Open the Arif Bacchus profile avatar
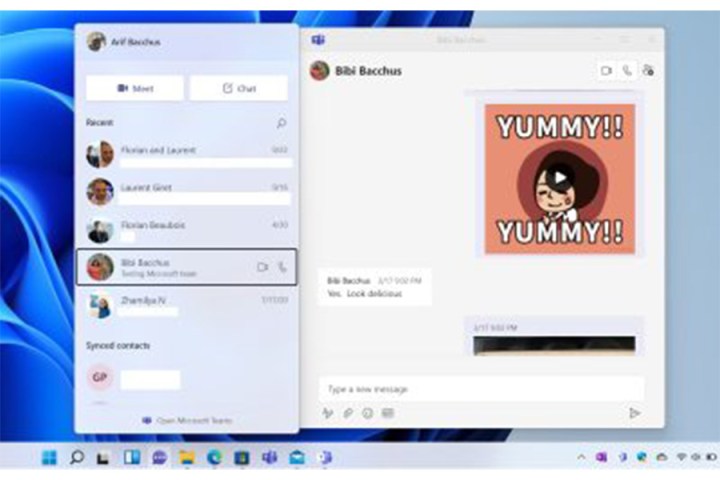Screen dimensions: 720x480 click(96, 42)
